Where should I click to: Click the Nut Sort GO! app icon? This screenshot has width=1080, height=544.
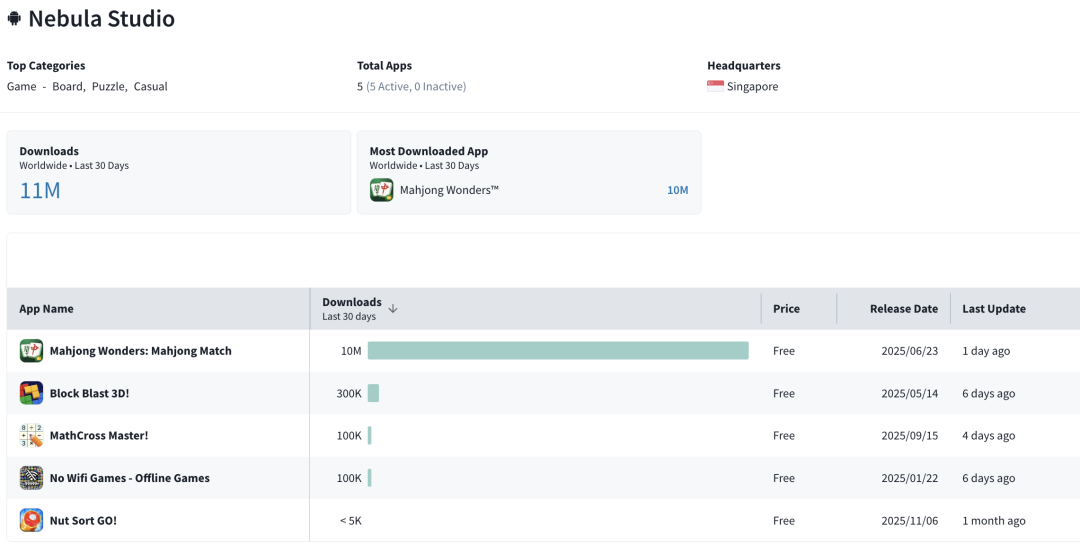(x=31, y=520)
